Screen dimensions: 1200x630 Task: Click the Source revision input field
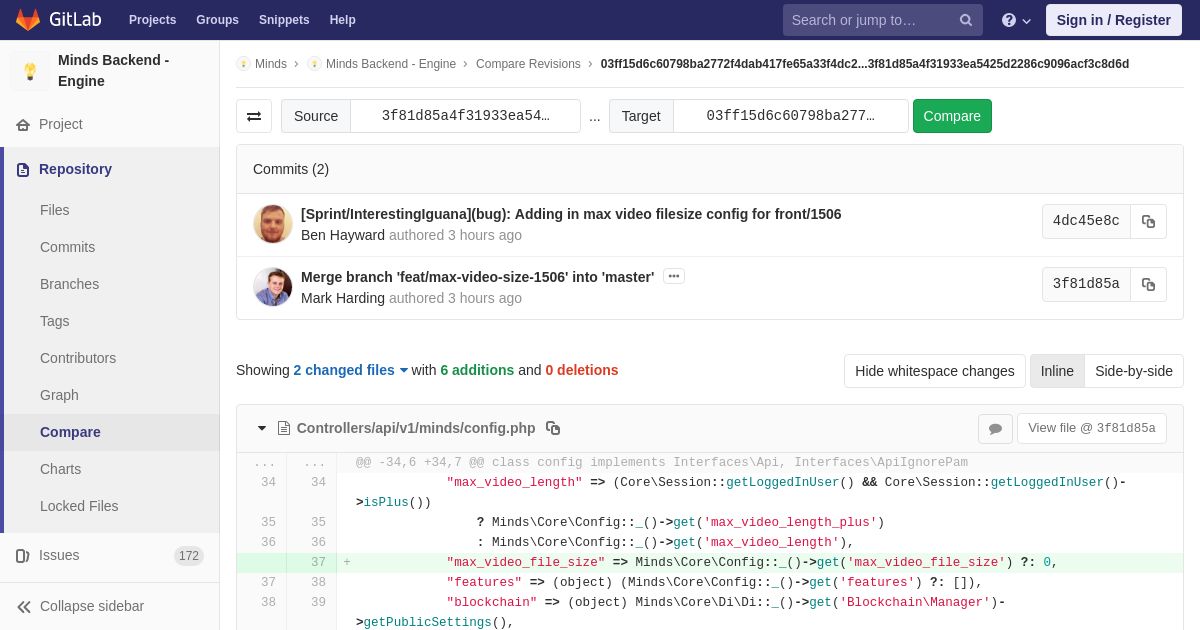click(465, 116)
